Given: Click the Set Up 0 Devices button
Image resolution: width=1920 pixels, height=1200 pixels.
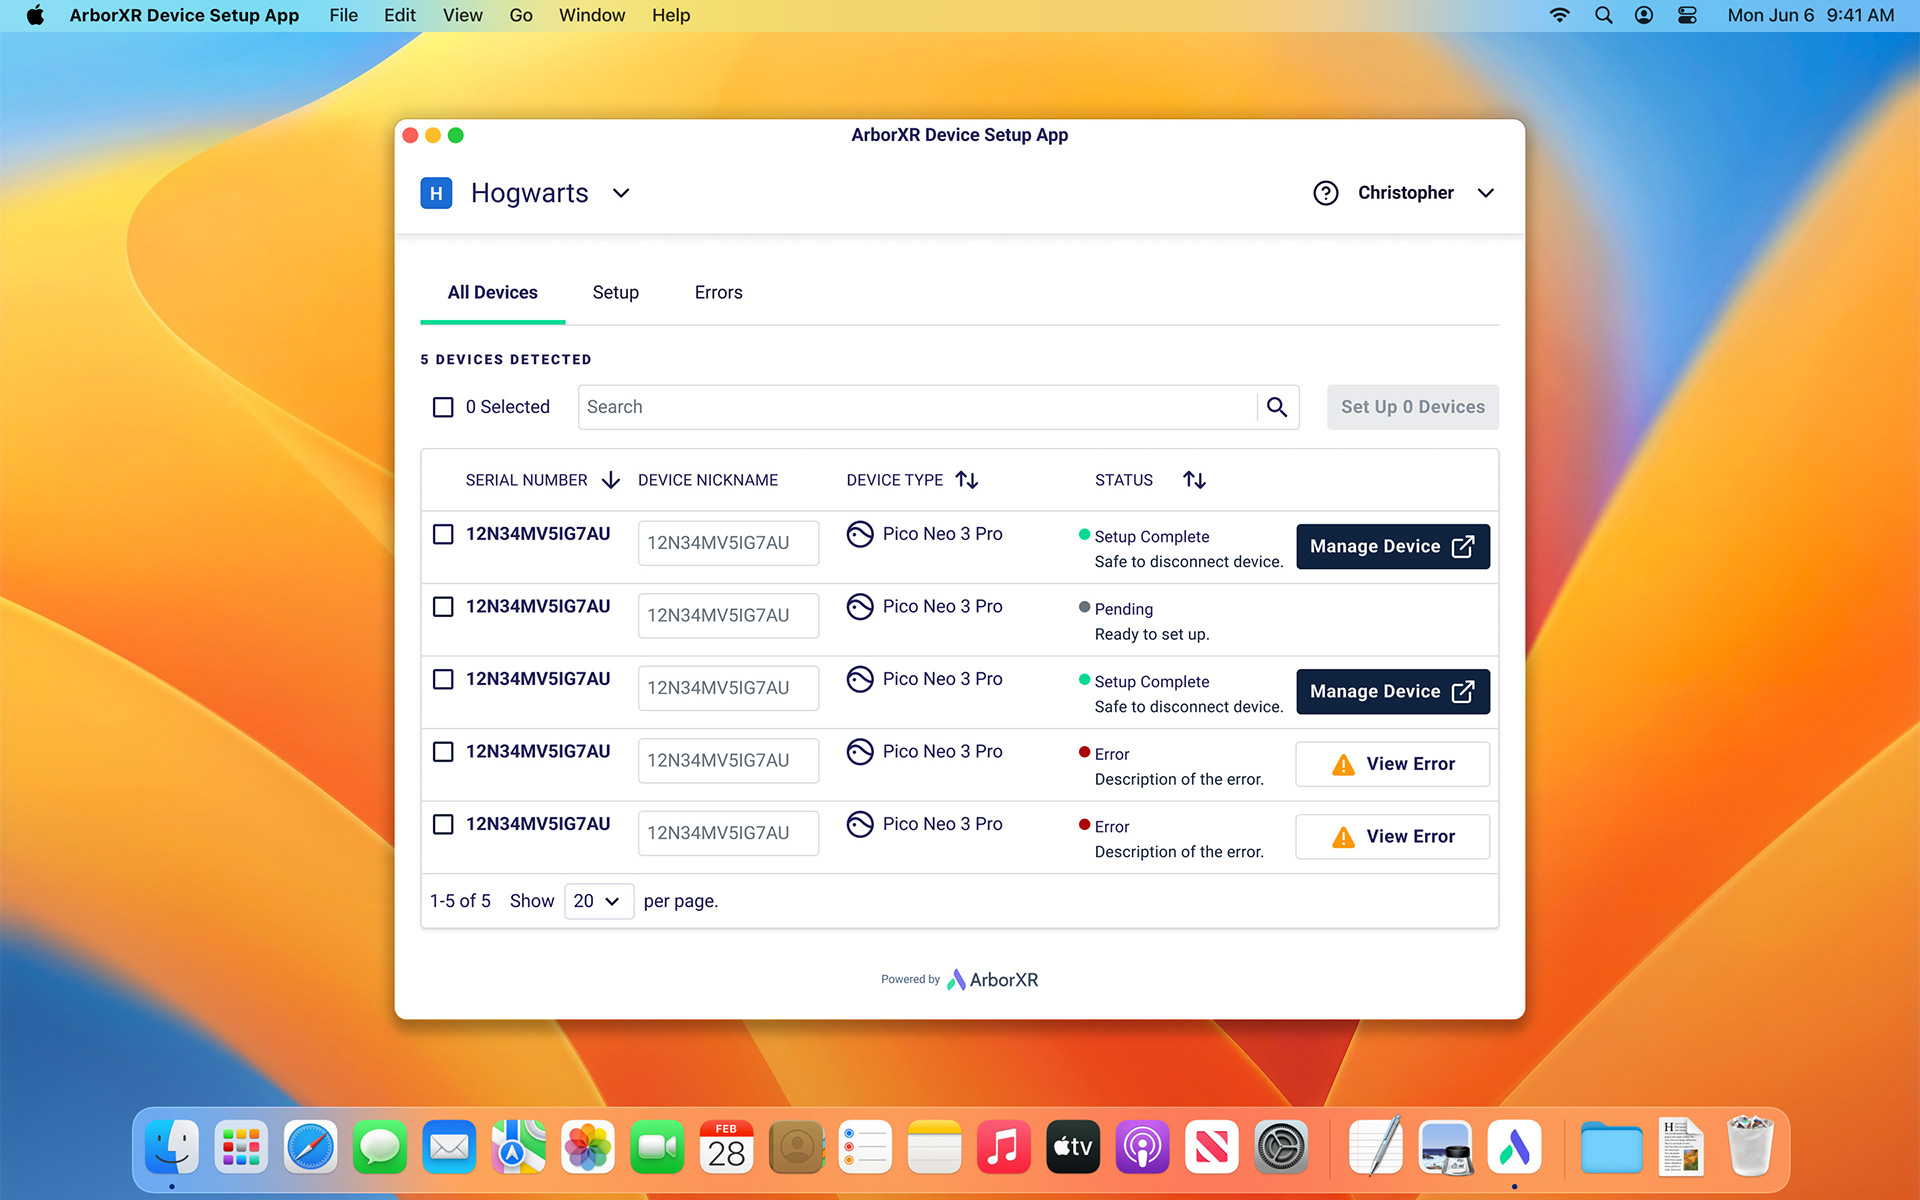Looking at the screenshot, I should [1412, 407].
